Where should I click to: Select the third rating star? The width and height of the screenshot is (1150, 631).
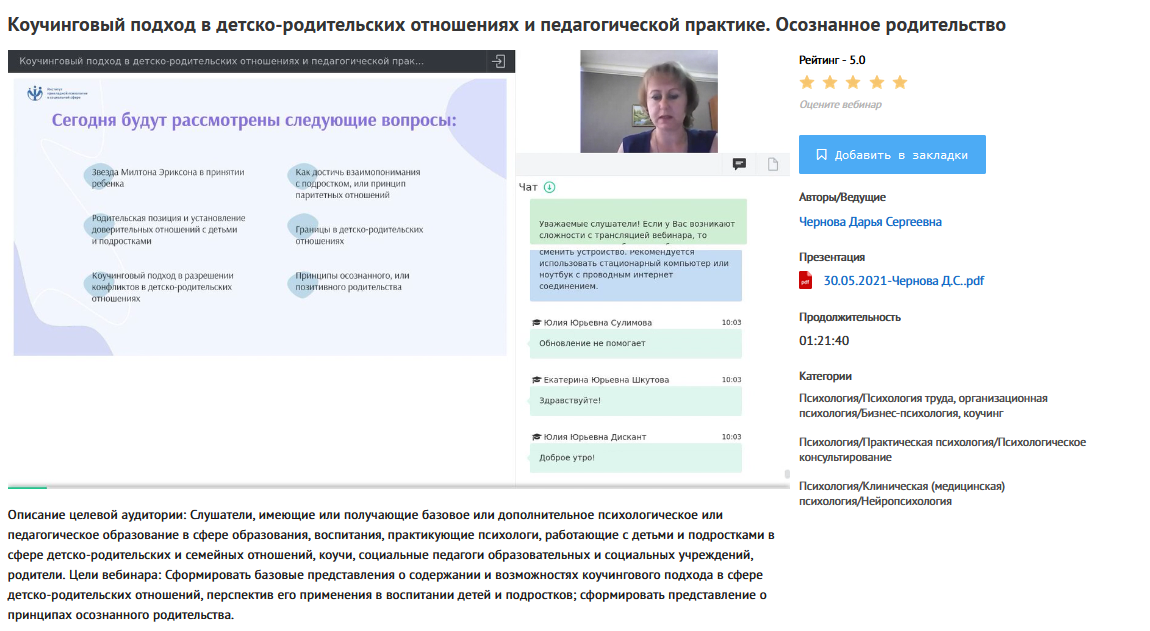pos(853,82)
